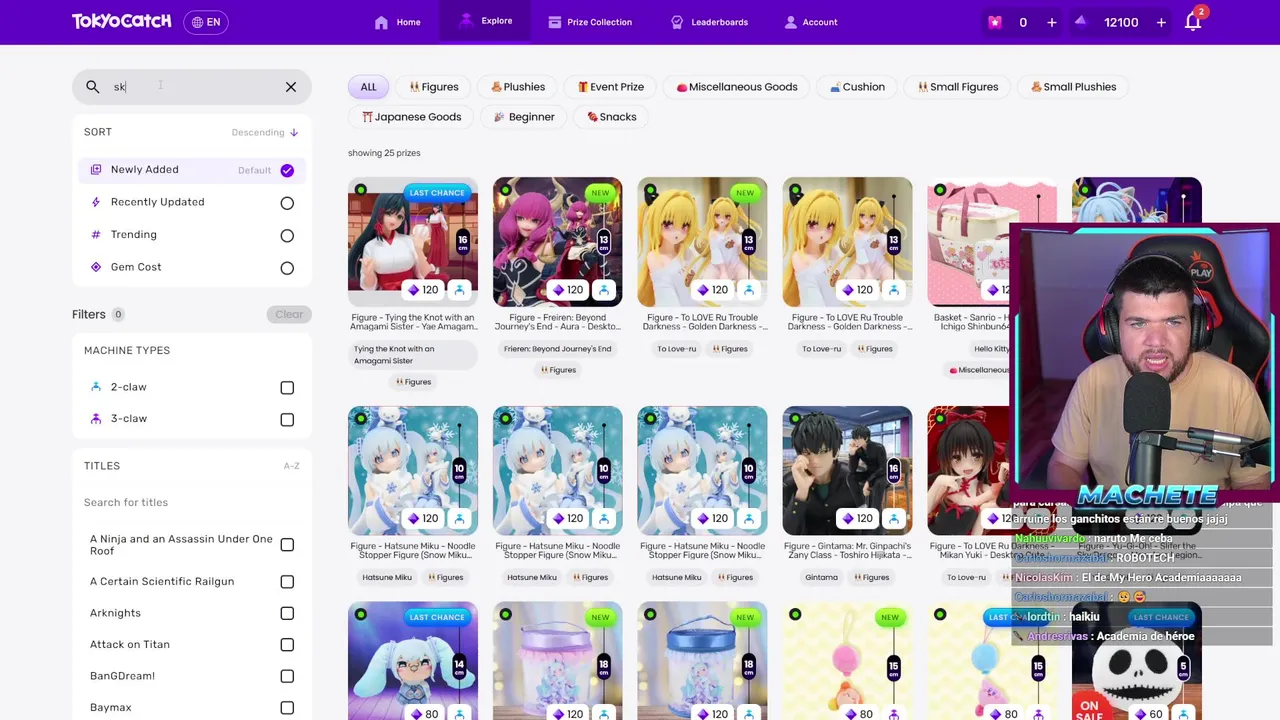Screen dimensions: 1280x720
Task: Open the Account menu
Action: coord(811,22)
